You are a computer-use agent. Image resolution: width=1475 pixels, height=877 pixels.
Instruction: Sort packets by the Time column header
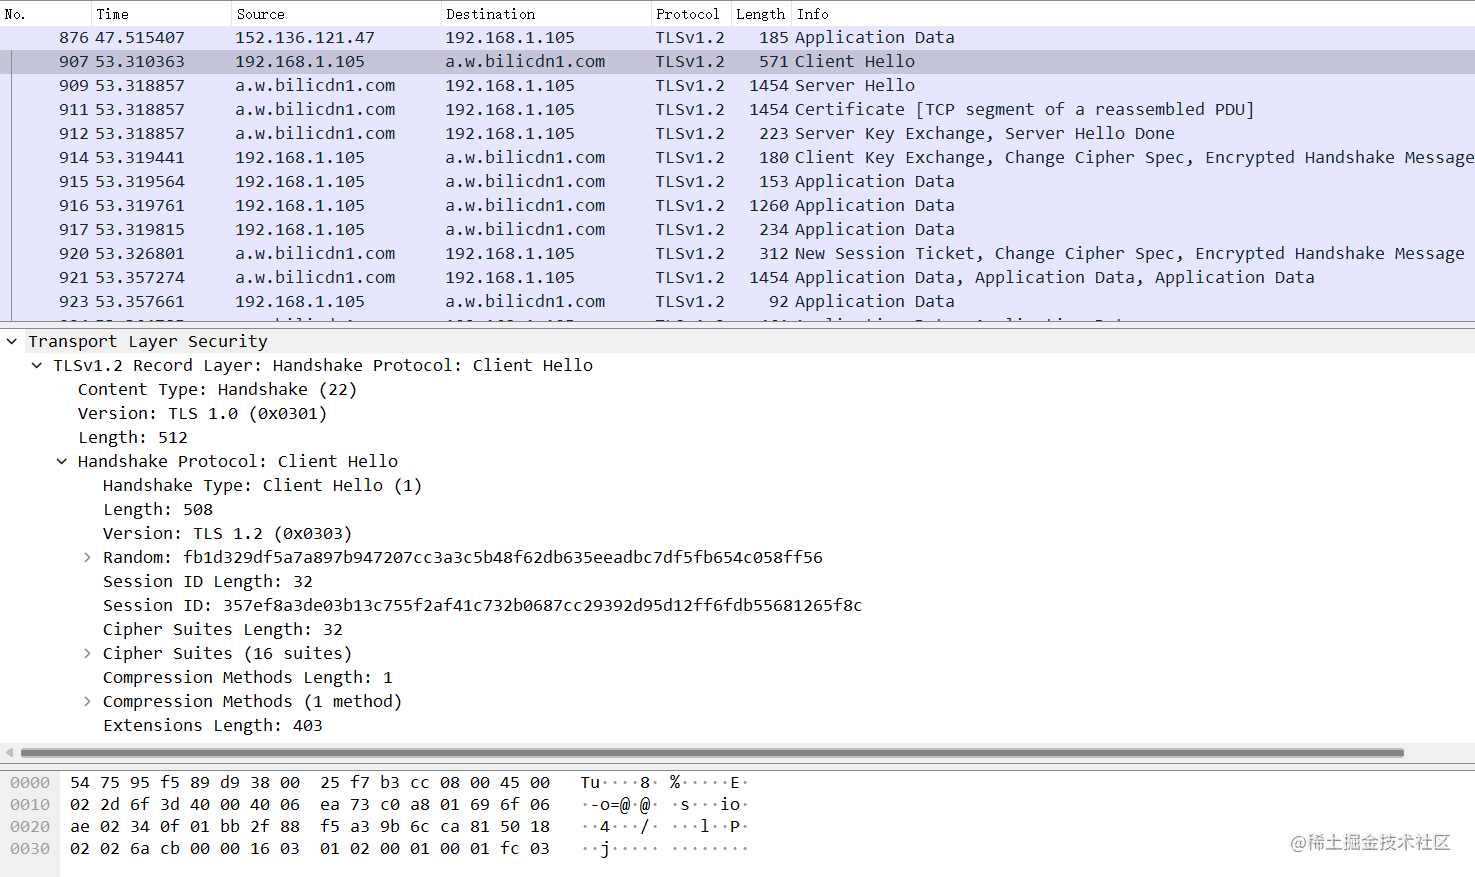click(x=161, y=14)
